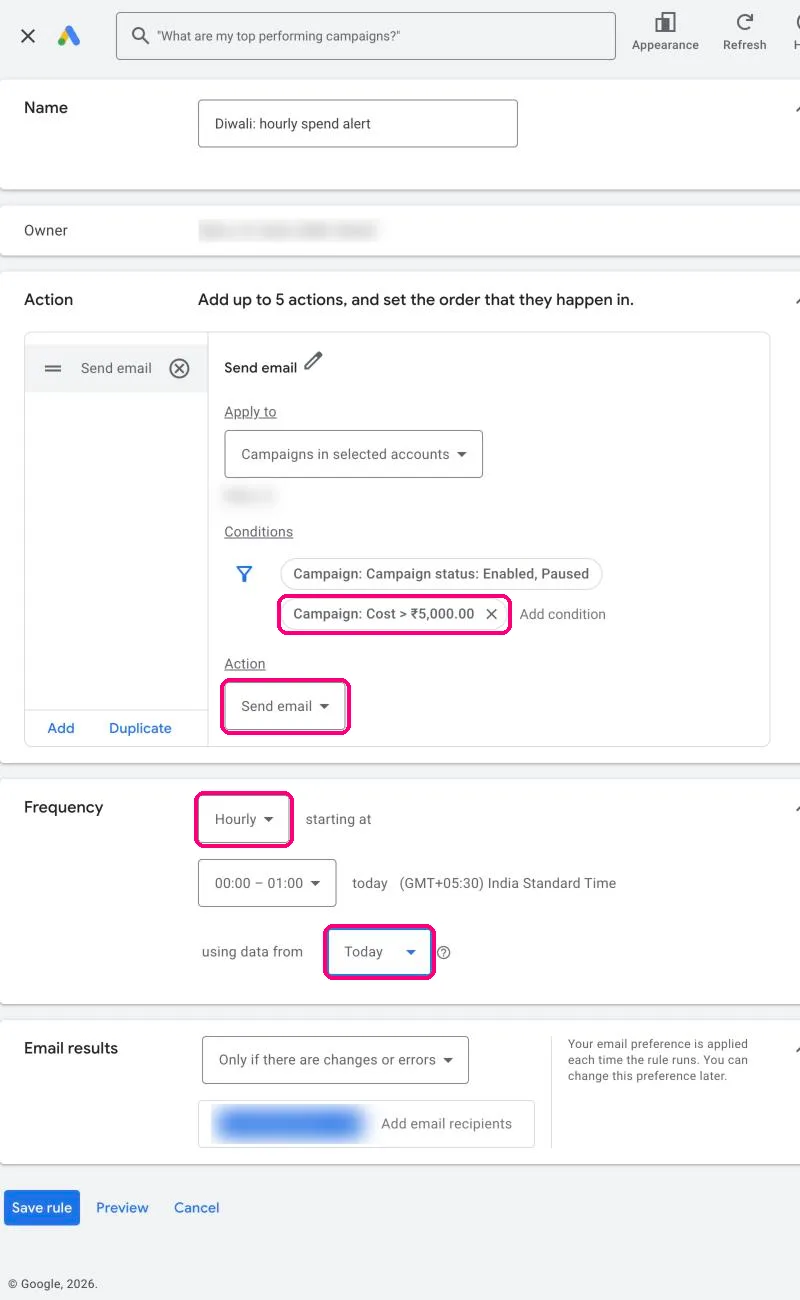The height and width of the screenshot is (1300, 800).
Task: Click India Standard Time timezone text
Action: tap(508, 883)
